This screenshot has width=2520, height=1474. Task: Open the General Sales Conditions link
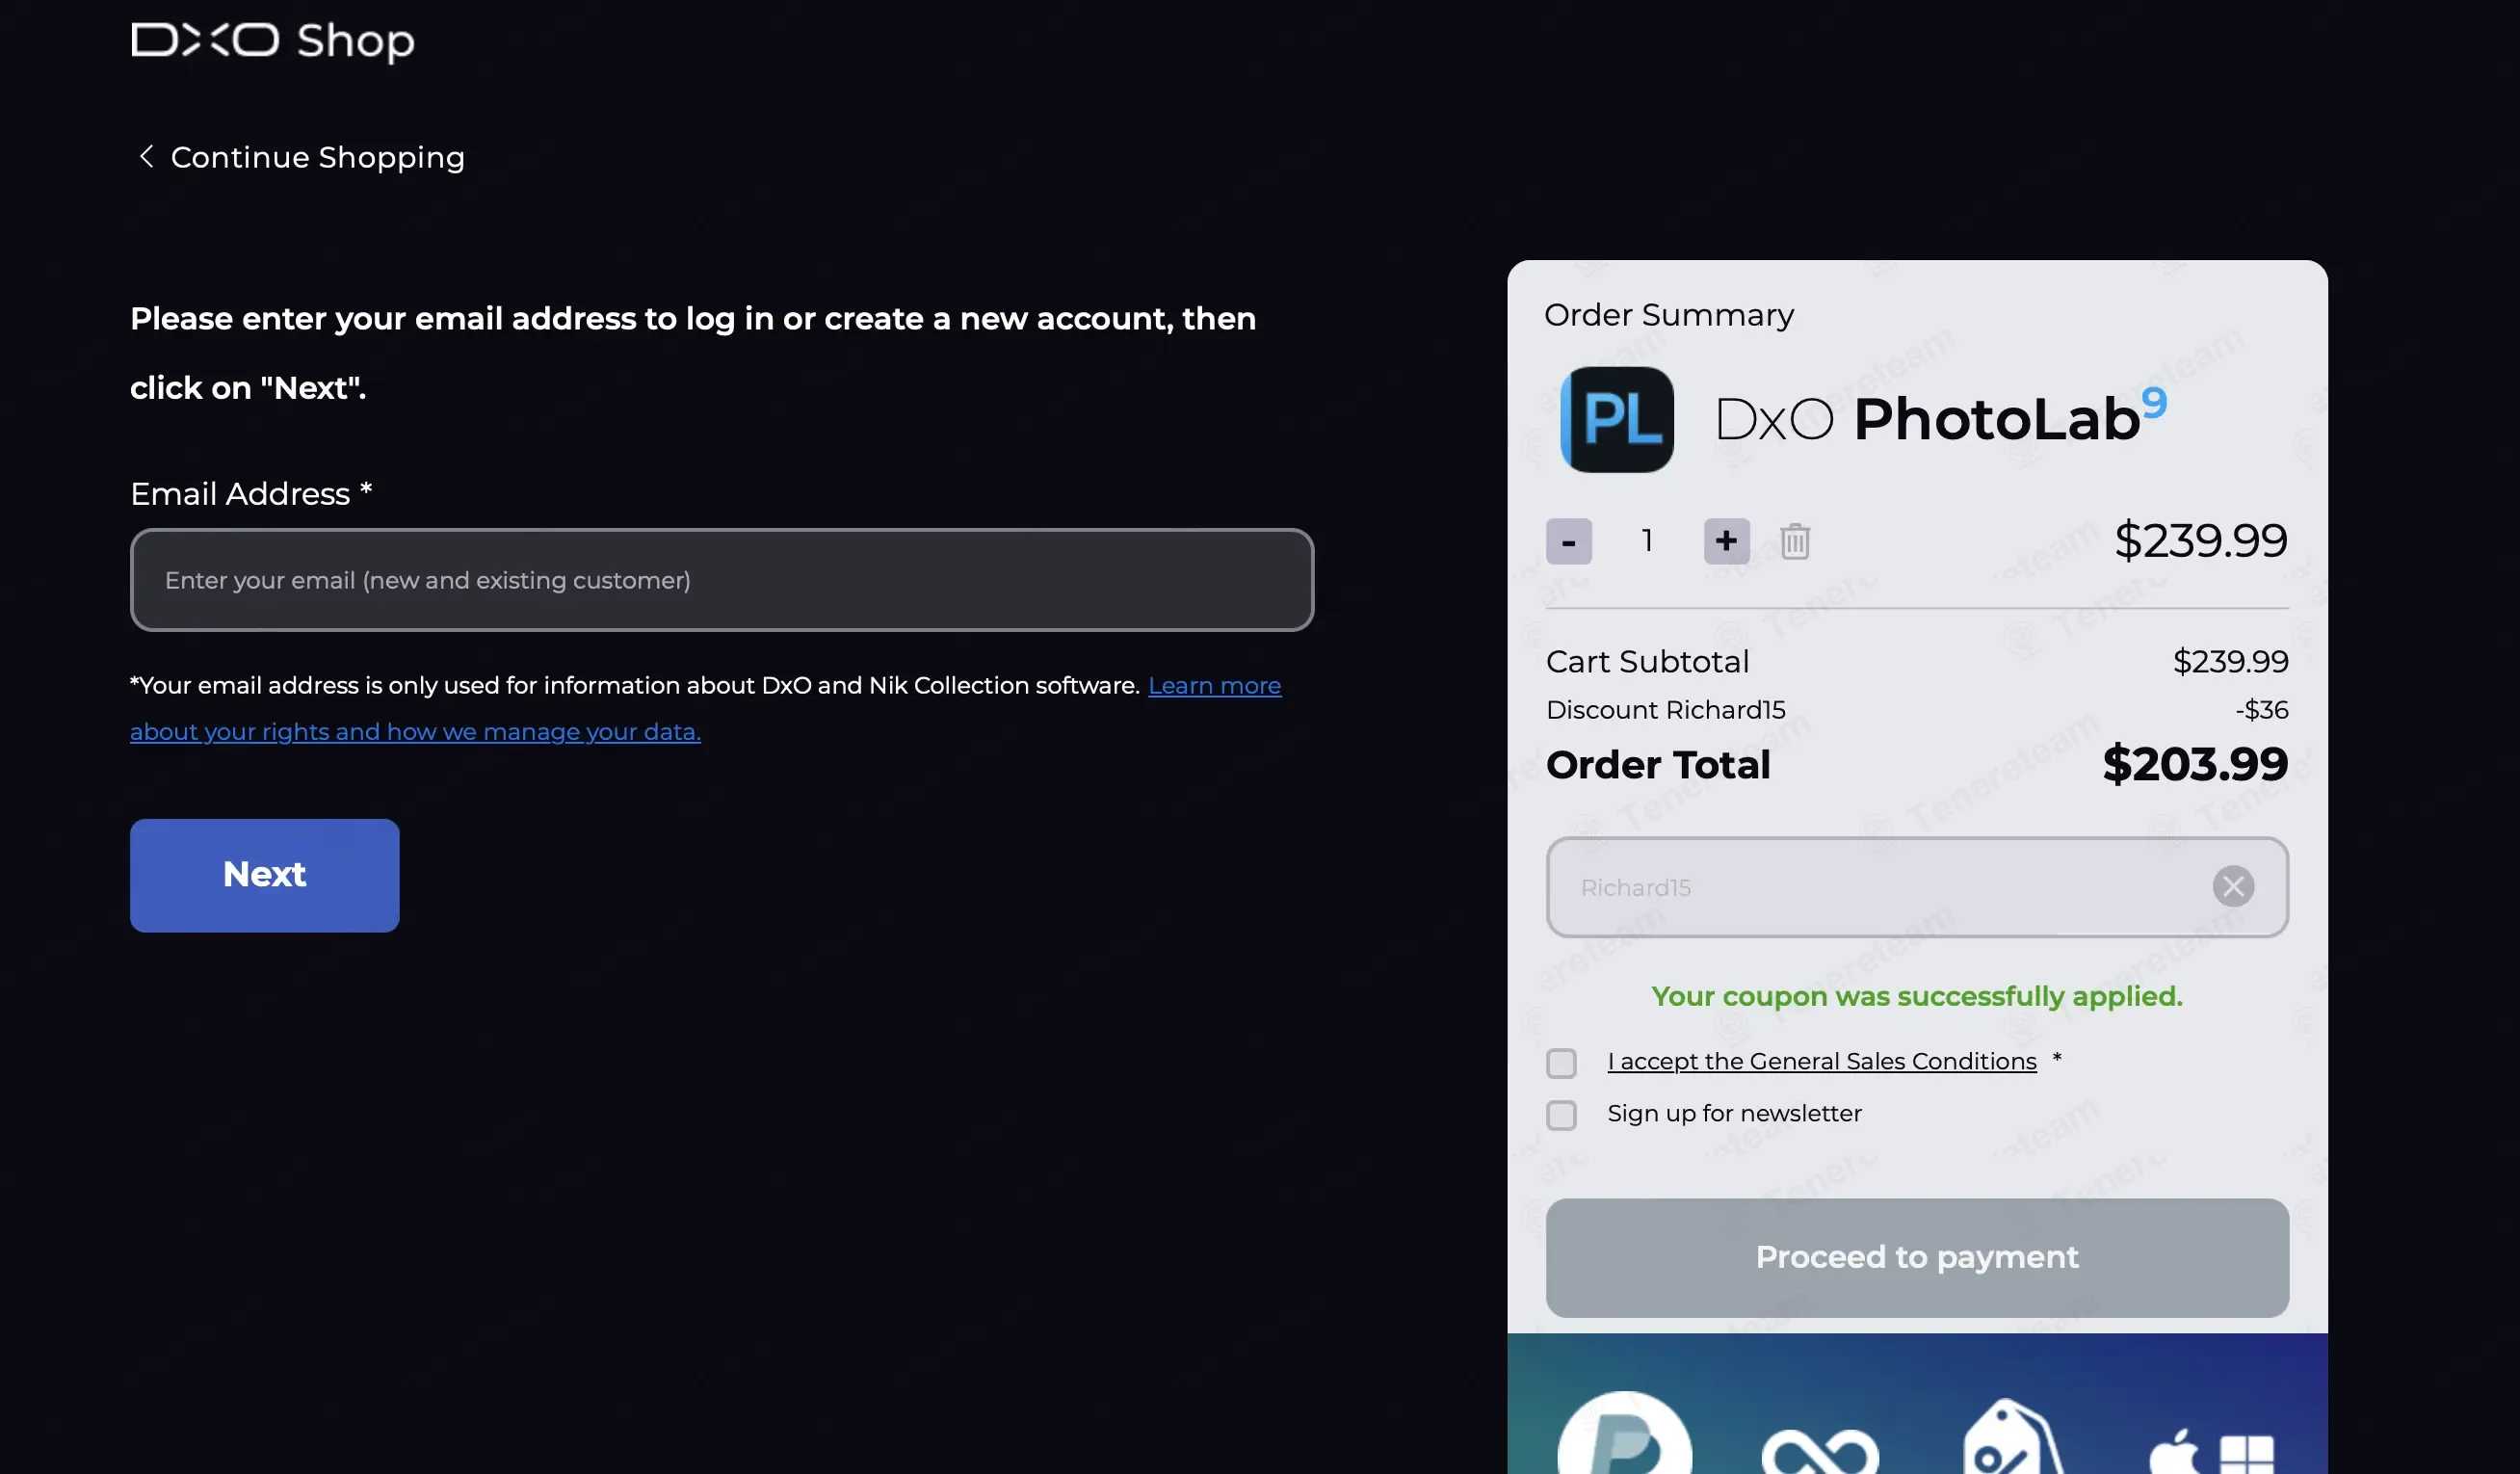pos(1821,1061)
